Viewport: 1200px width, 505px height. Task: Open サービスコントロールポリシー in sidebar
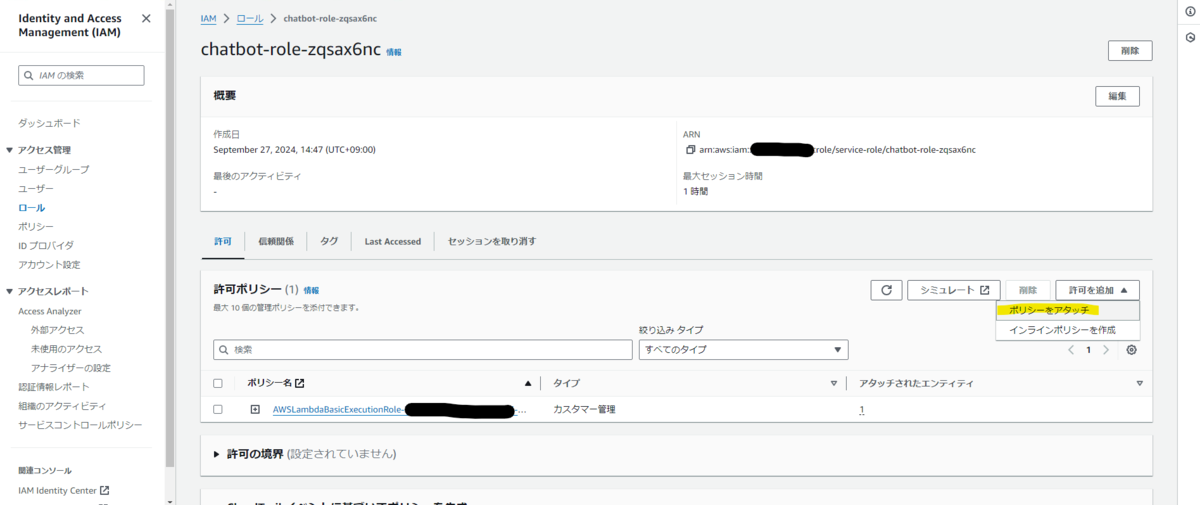[80, 425]
